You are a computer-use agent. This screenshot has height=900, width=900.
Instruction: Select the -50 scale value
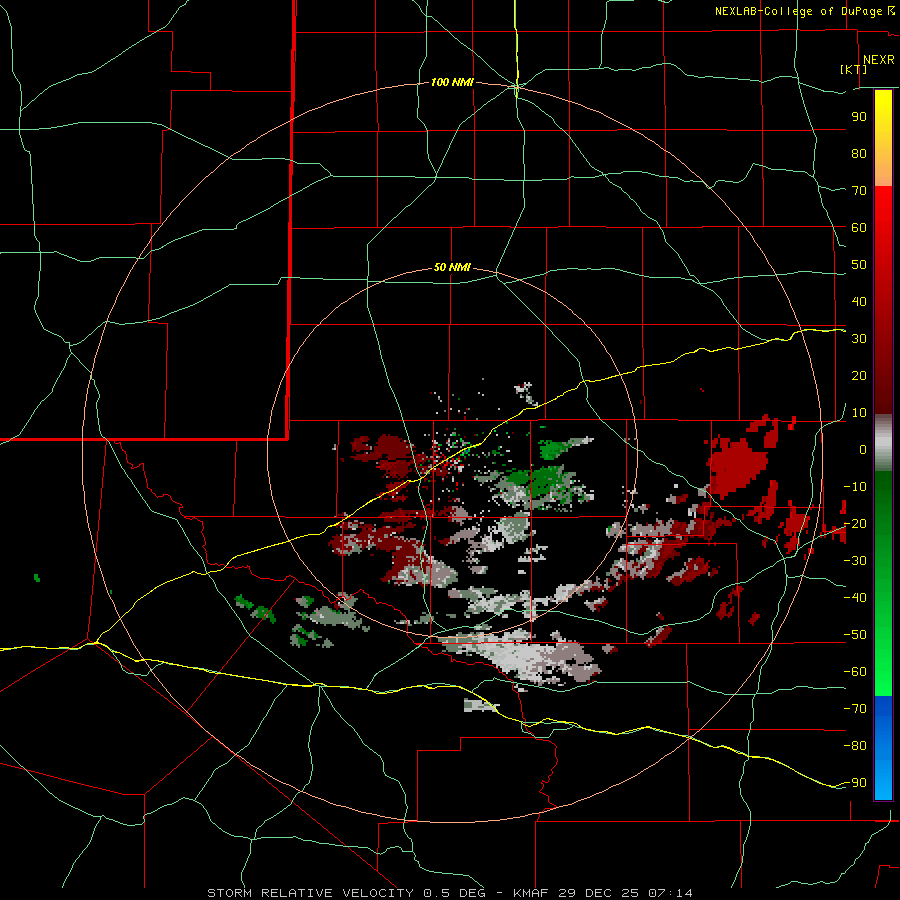tap(855, 635)
